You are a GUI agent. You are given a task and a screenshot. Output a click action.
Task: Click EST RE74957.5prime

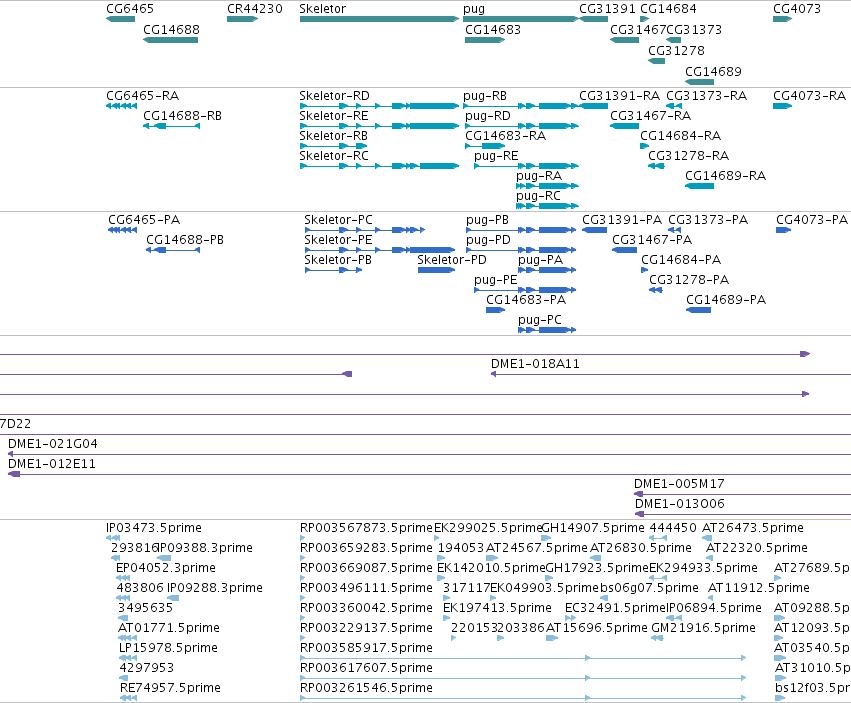point(170,688)
